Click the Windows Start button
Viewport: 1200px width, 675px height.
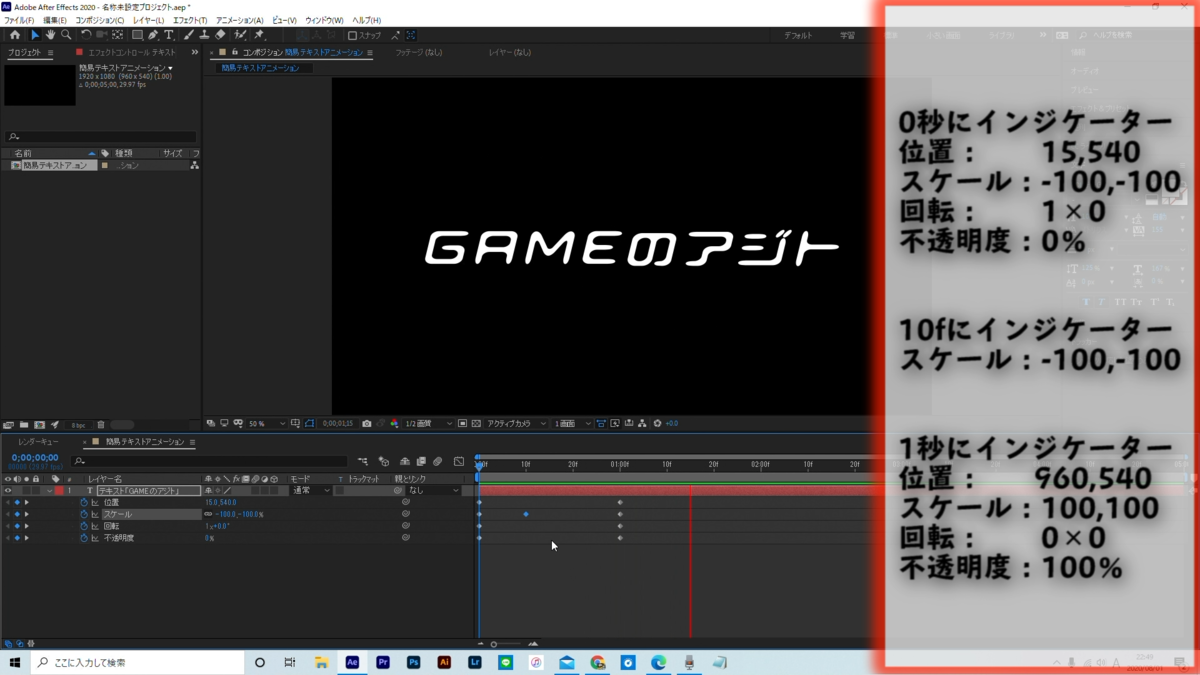(x=15, y=662)
